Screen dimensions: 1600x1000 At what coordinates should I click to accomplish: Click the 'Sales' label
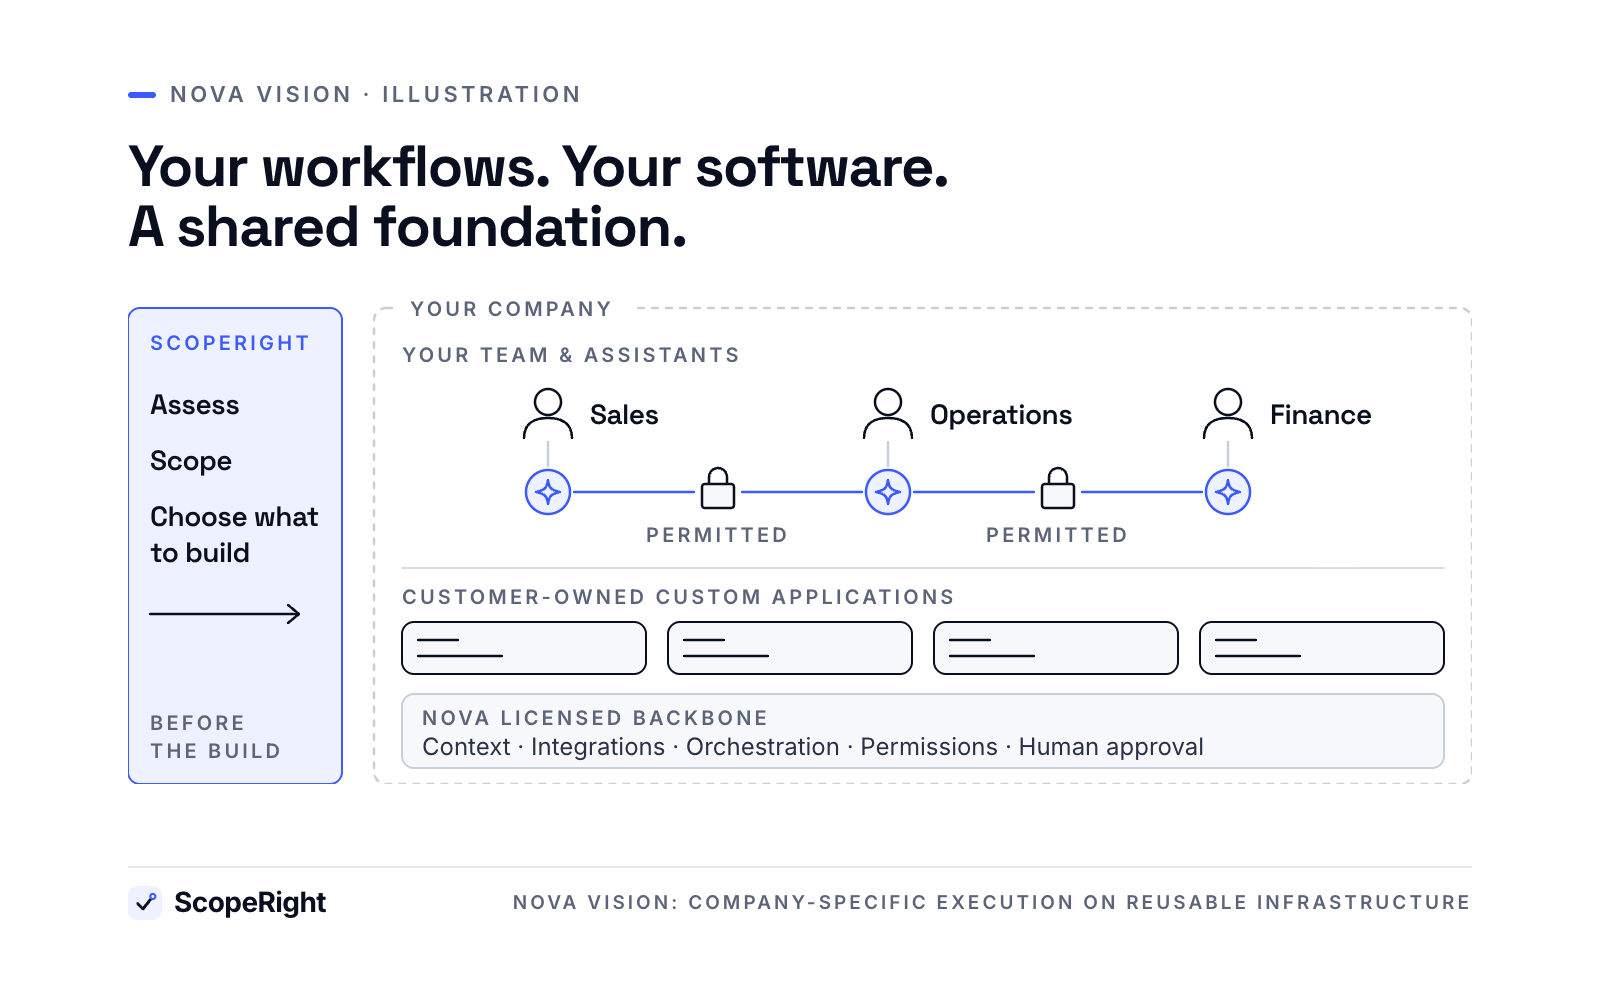(x=624, y=415)
